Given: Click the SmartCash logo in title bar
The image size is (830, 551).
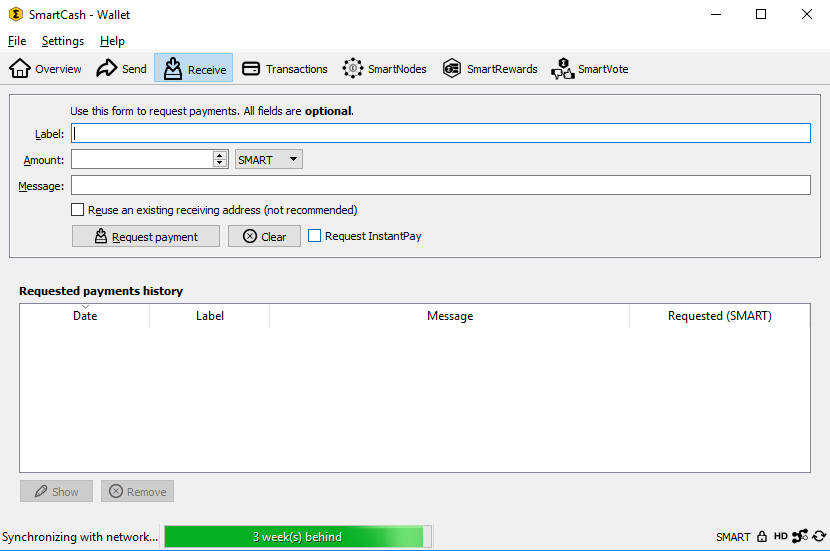Looking at the screenshot, I should [16, 14].
